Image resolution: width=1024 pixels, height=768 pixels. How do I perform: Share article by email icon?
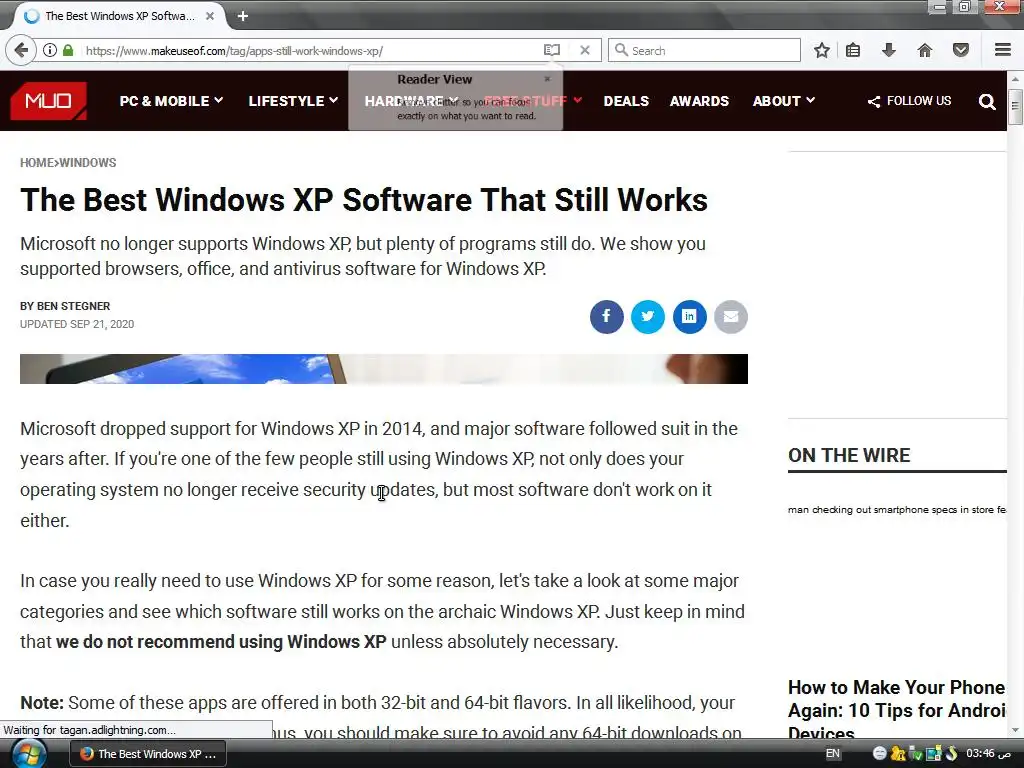pos(731,317)
